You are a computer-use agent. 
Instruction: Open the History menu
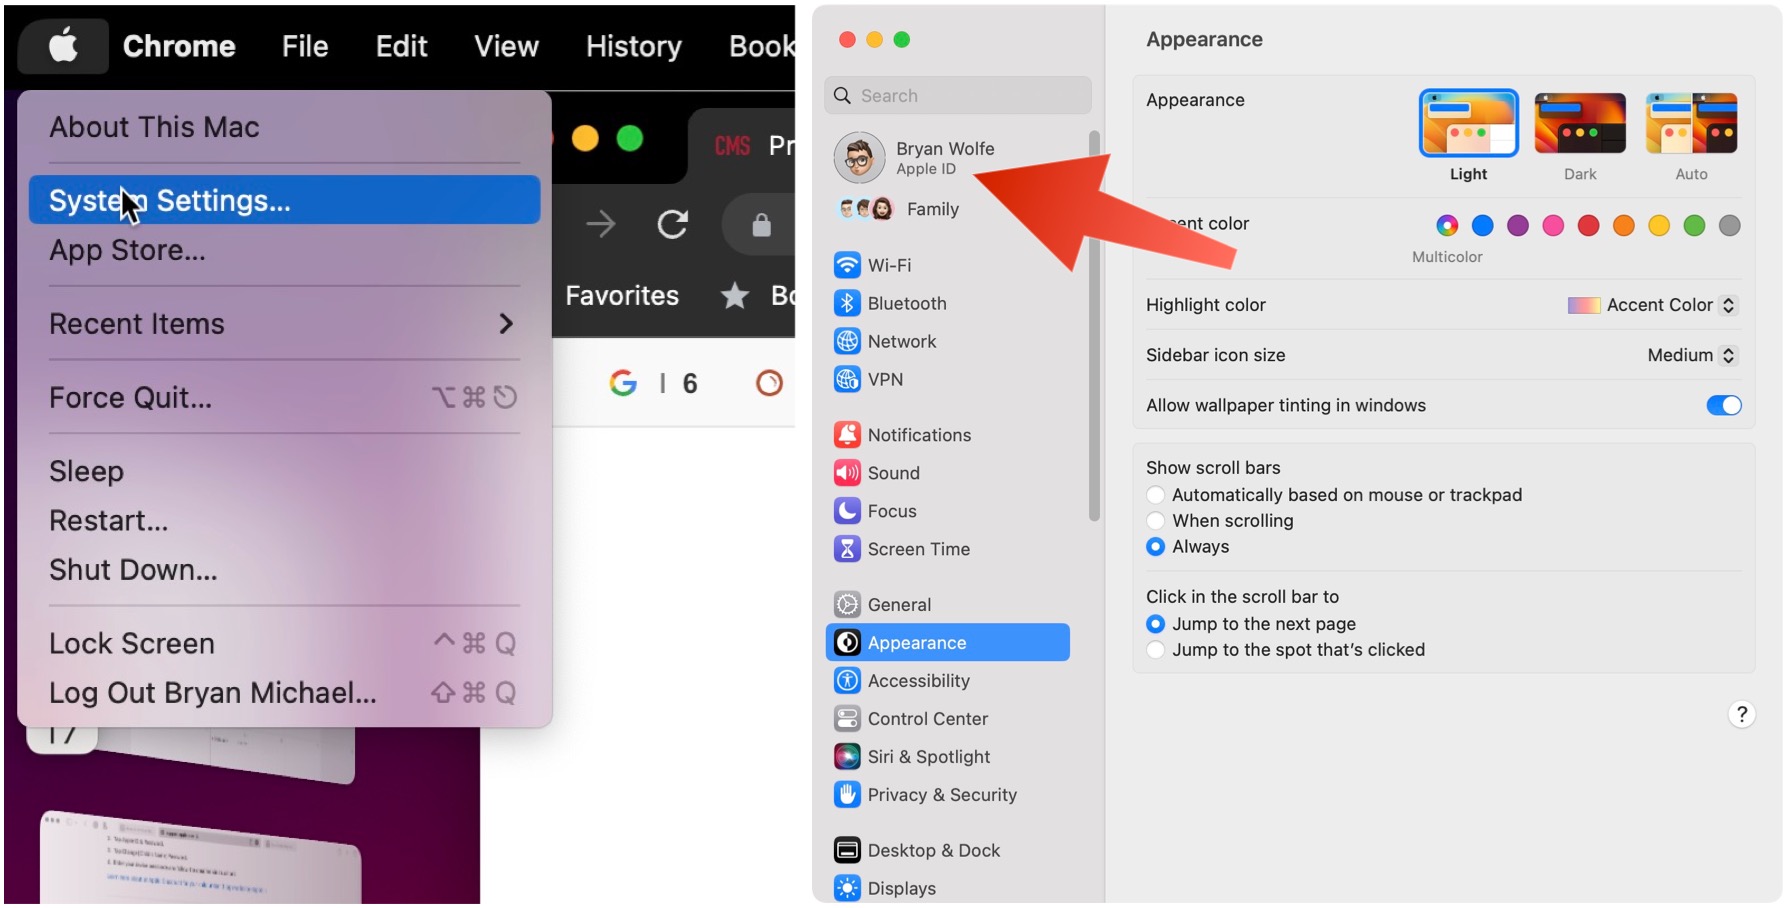(634, 46)
